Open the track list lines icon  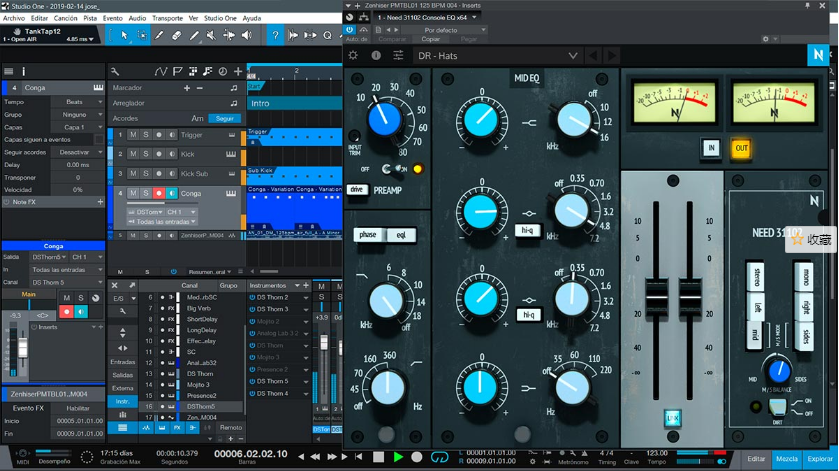point(9,71)
